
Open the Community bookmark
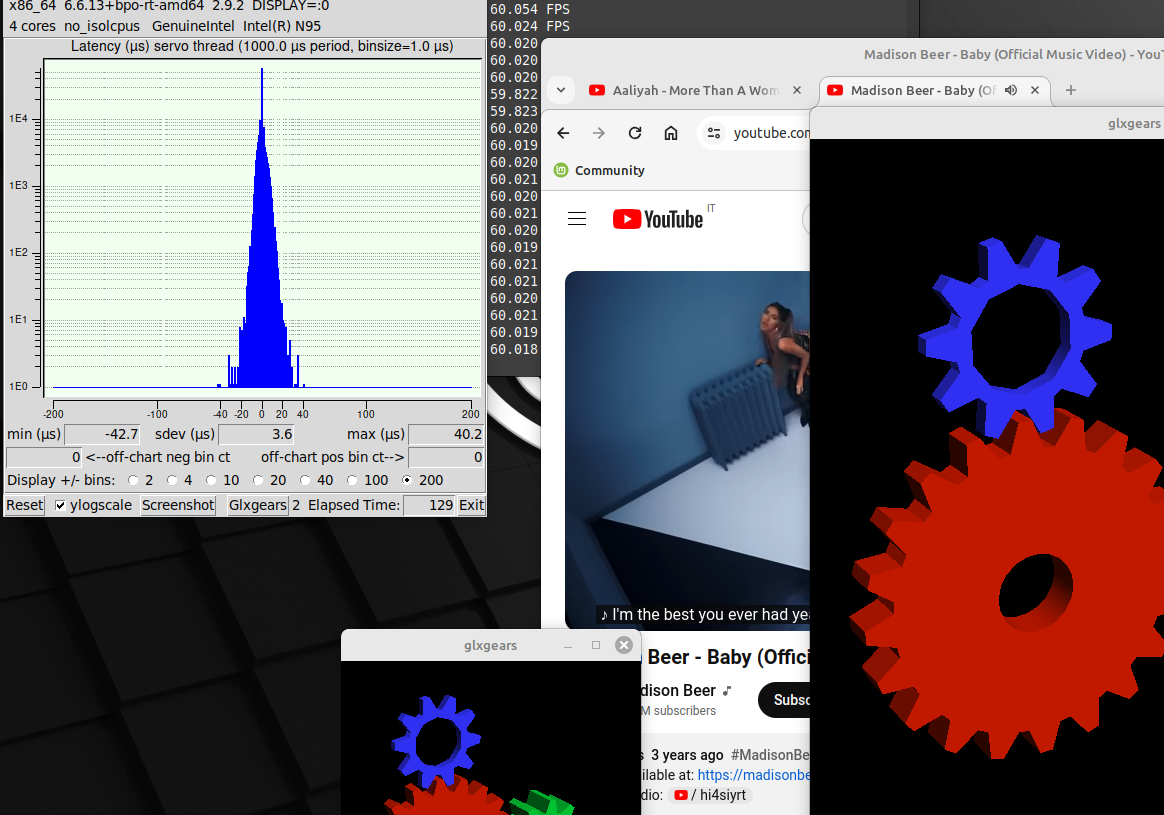point(600,170)
